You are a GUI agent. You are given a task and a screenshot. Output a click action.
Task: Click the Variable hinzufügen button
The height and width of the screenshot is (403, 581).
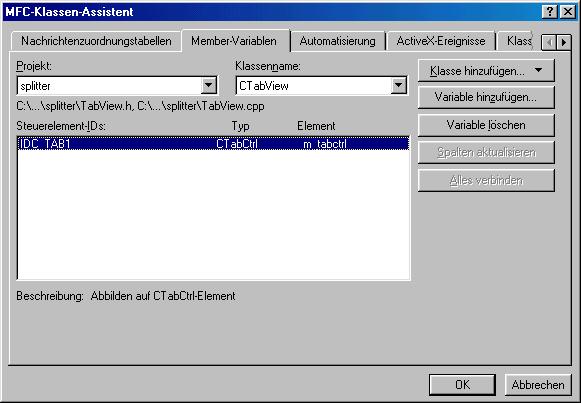point(486,97)
